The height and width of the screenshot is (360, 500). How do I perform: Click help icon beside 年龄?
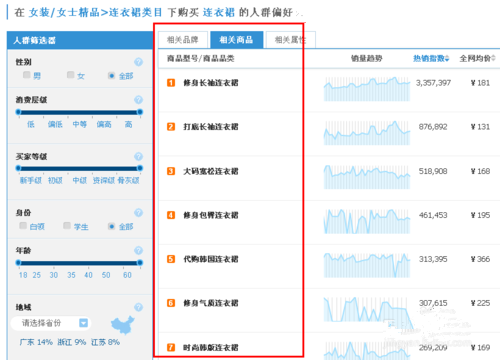[138, 250]
